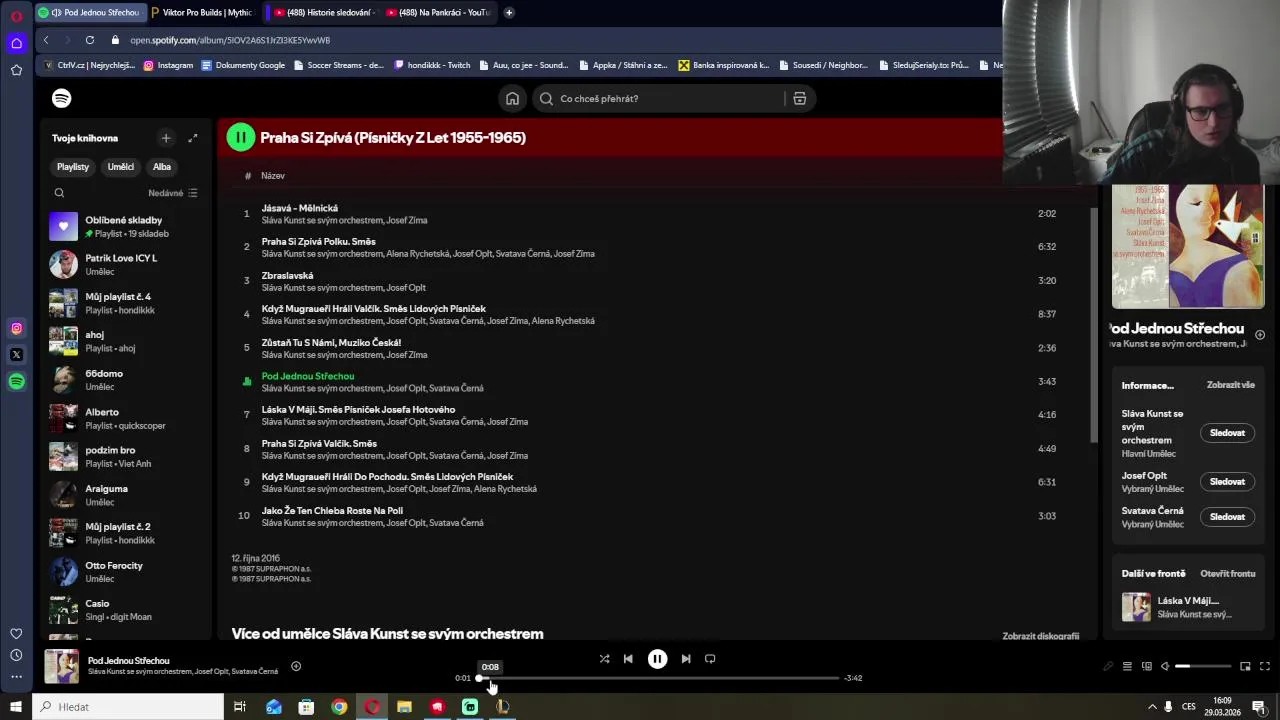Toggle the lyrics microphone icon

pyautogui.click(x=1108, y=666)
